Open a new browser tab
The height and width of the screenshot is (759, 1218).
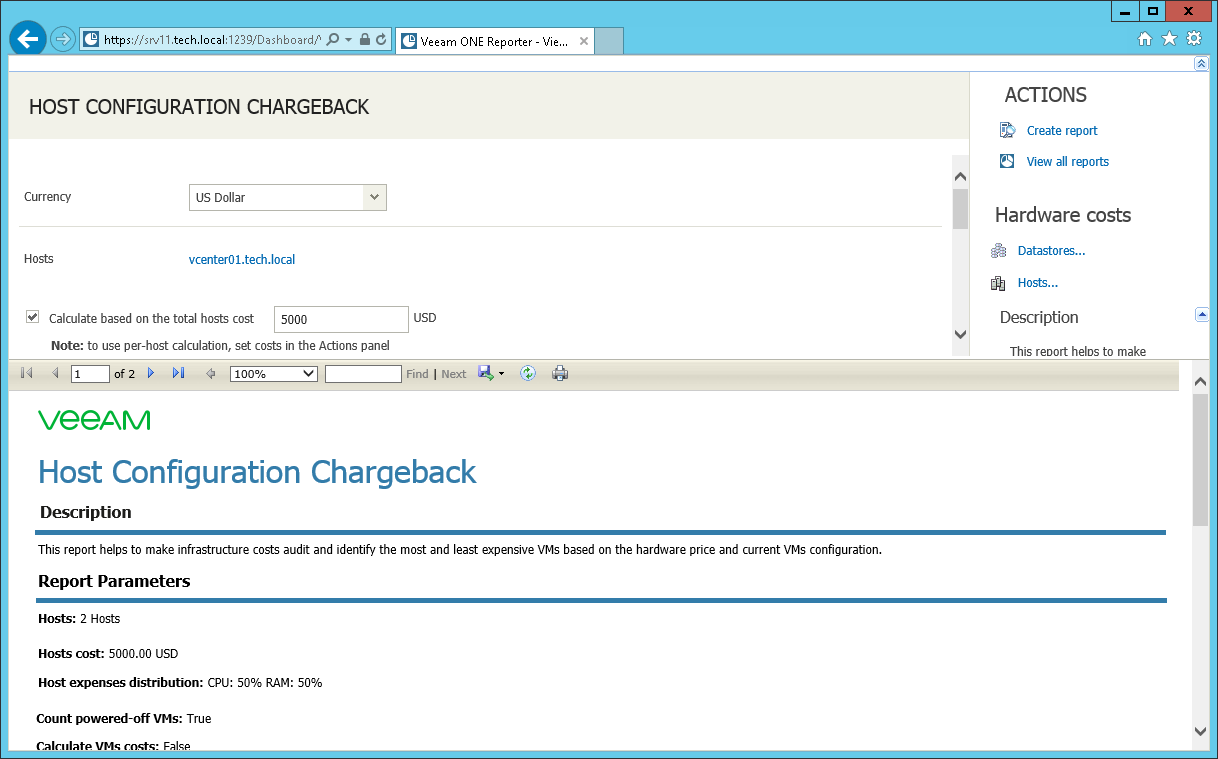click(609, 41)
